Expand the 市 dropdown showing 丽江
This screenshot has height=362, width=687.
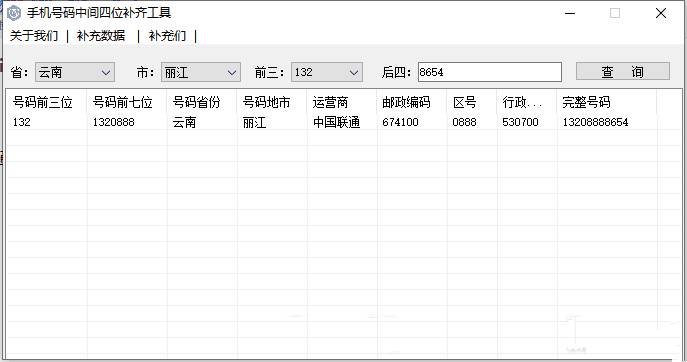pyautogui.click(x=201, y=72)
